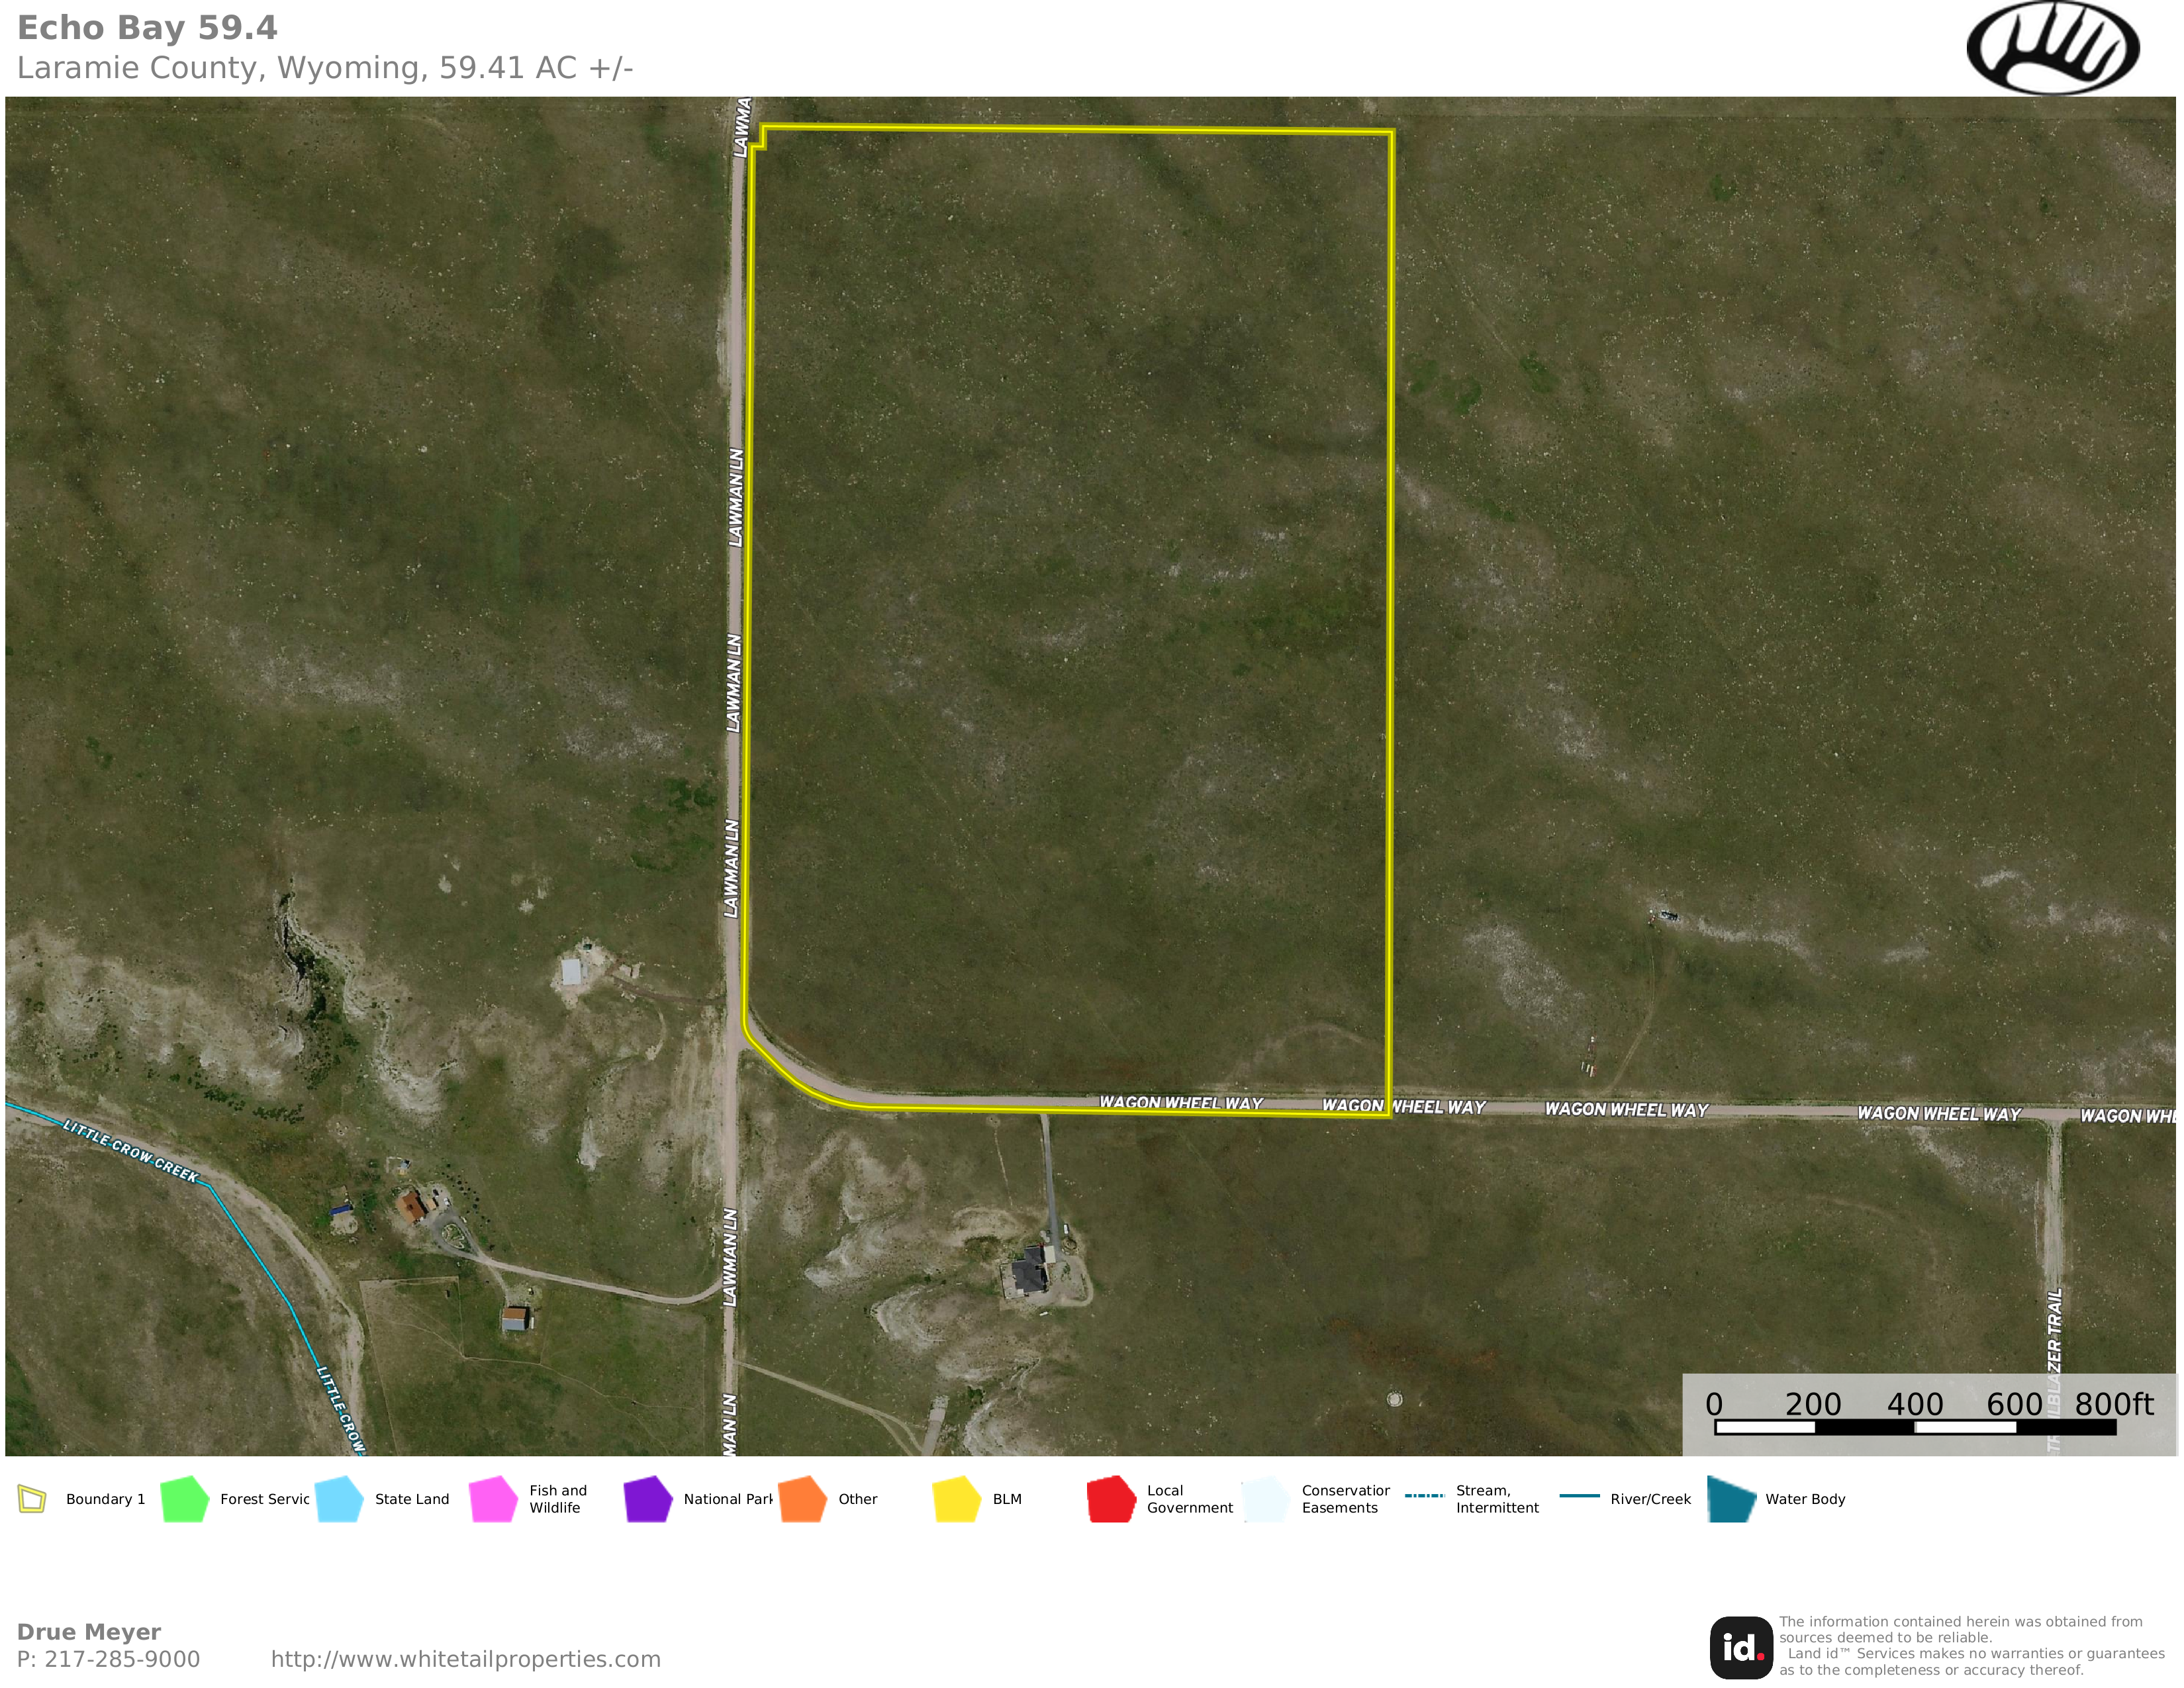2184x1688 pixels.
Task: Click the National Park purple swatch
Action: coord(648,1499)
